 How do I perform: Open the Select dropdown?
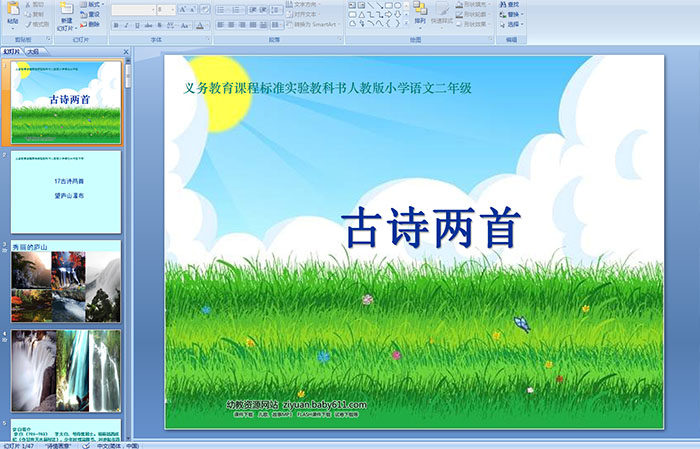tap(512, 24)
